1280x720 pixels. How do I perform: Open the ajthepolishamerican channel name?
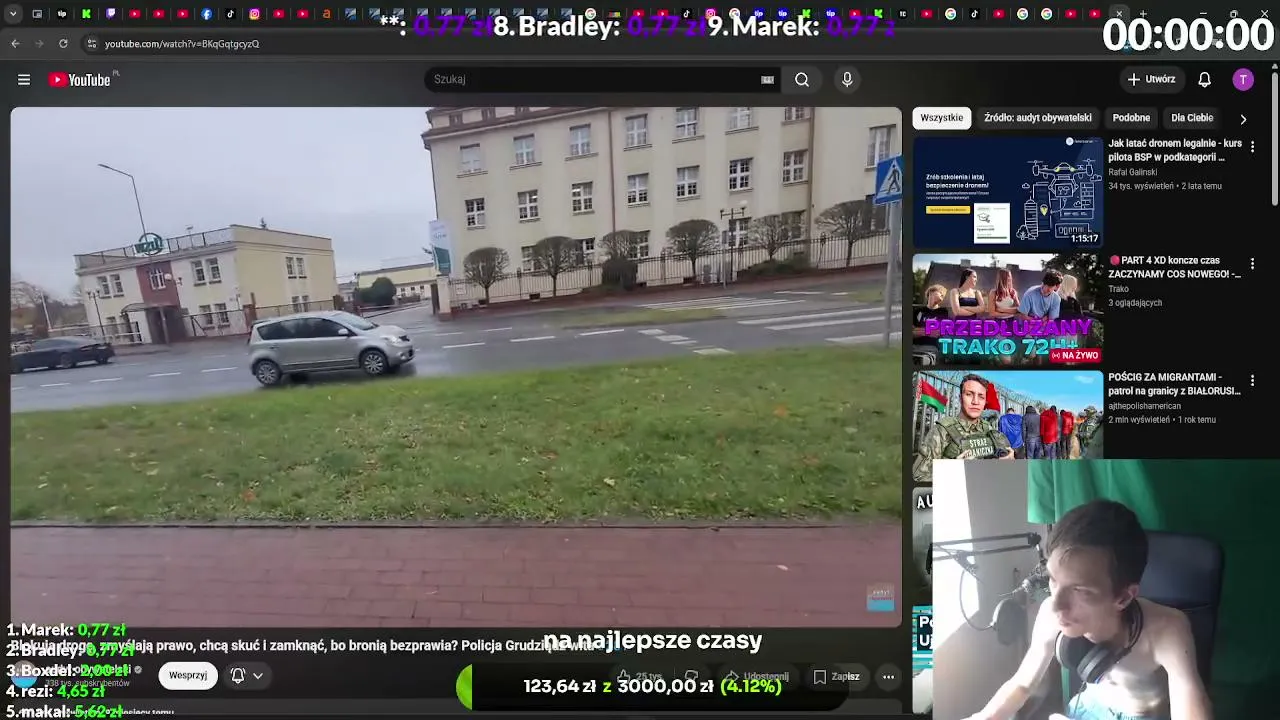[x=1145, y=406]
